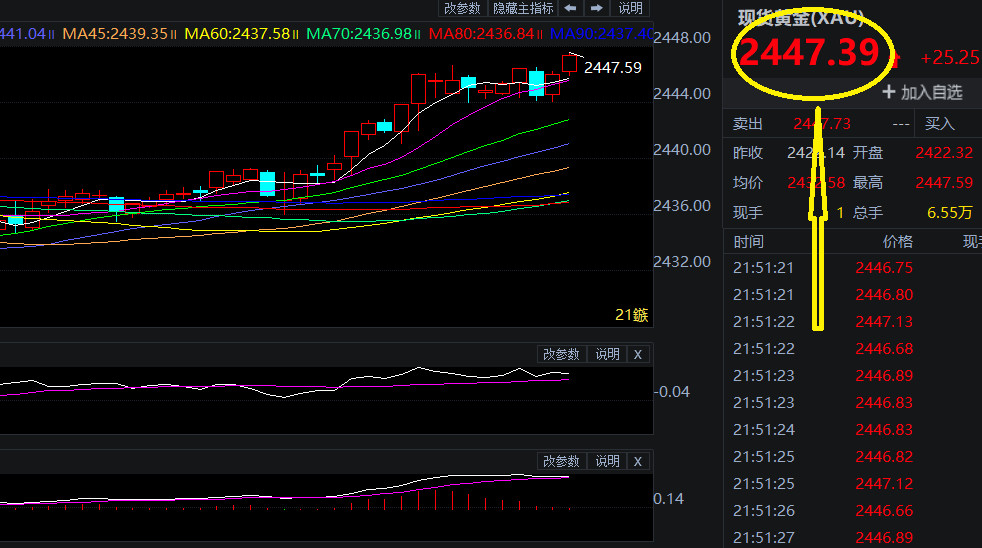Close the second sub-indicator panel with X

(x=638, y=462)
